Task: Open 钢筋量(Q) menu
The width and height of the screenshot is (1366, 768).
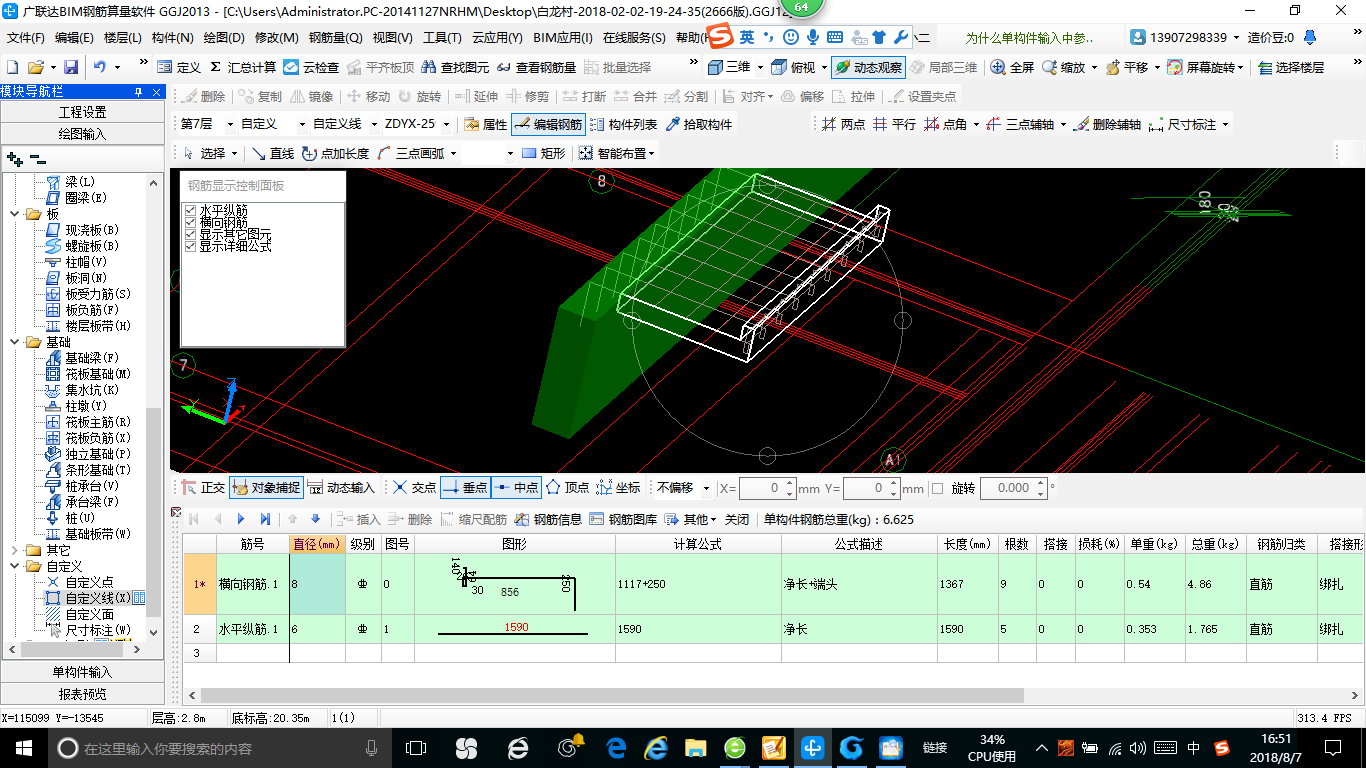Action: pyautogui.click(x=336, y=38)
